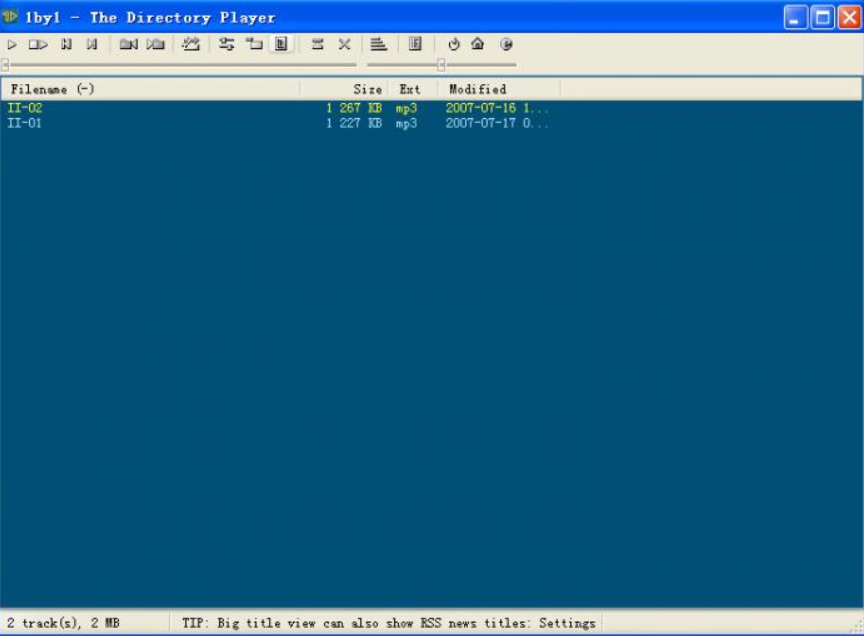The width and height of the screenshot is (864, 636).
Task: Select the II-01 mp3 track
Action: pyautogui.click(x=25, y=124)
